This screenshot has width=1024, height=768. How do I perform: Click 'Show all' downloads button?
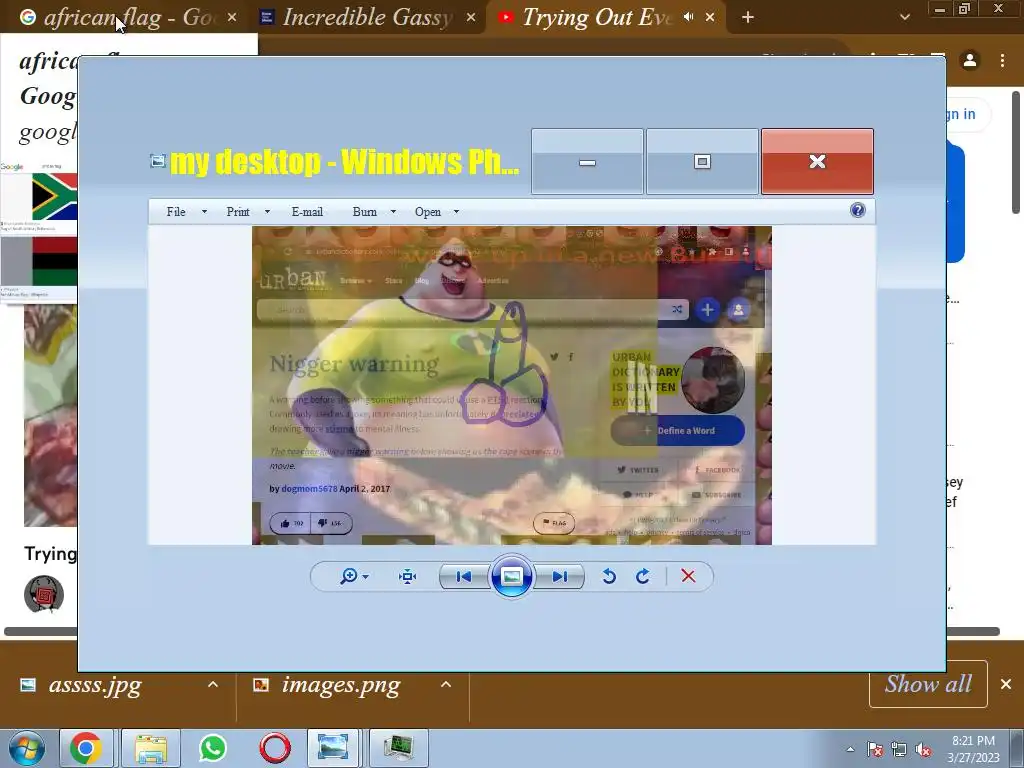[928, 684]
